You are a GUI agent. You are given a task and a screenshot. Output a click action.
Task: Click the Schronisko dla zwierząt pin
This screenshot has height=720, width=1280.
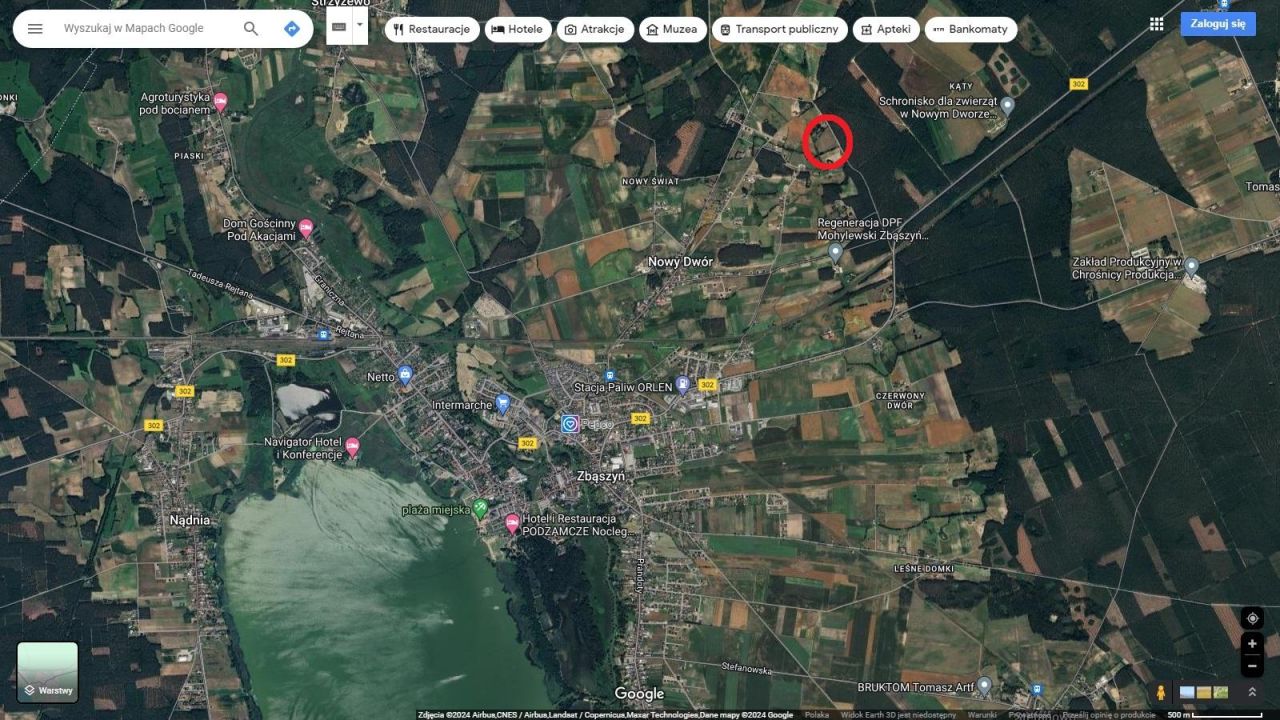pos(1008,106)
